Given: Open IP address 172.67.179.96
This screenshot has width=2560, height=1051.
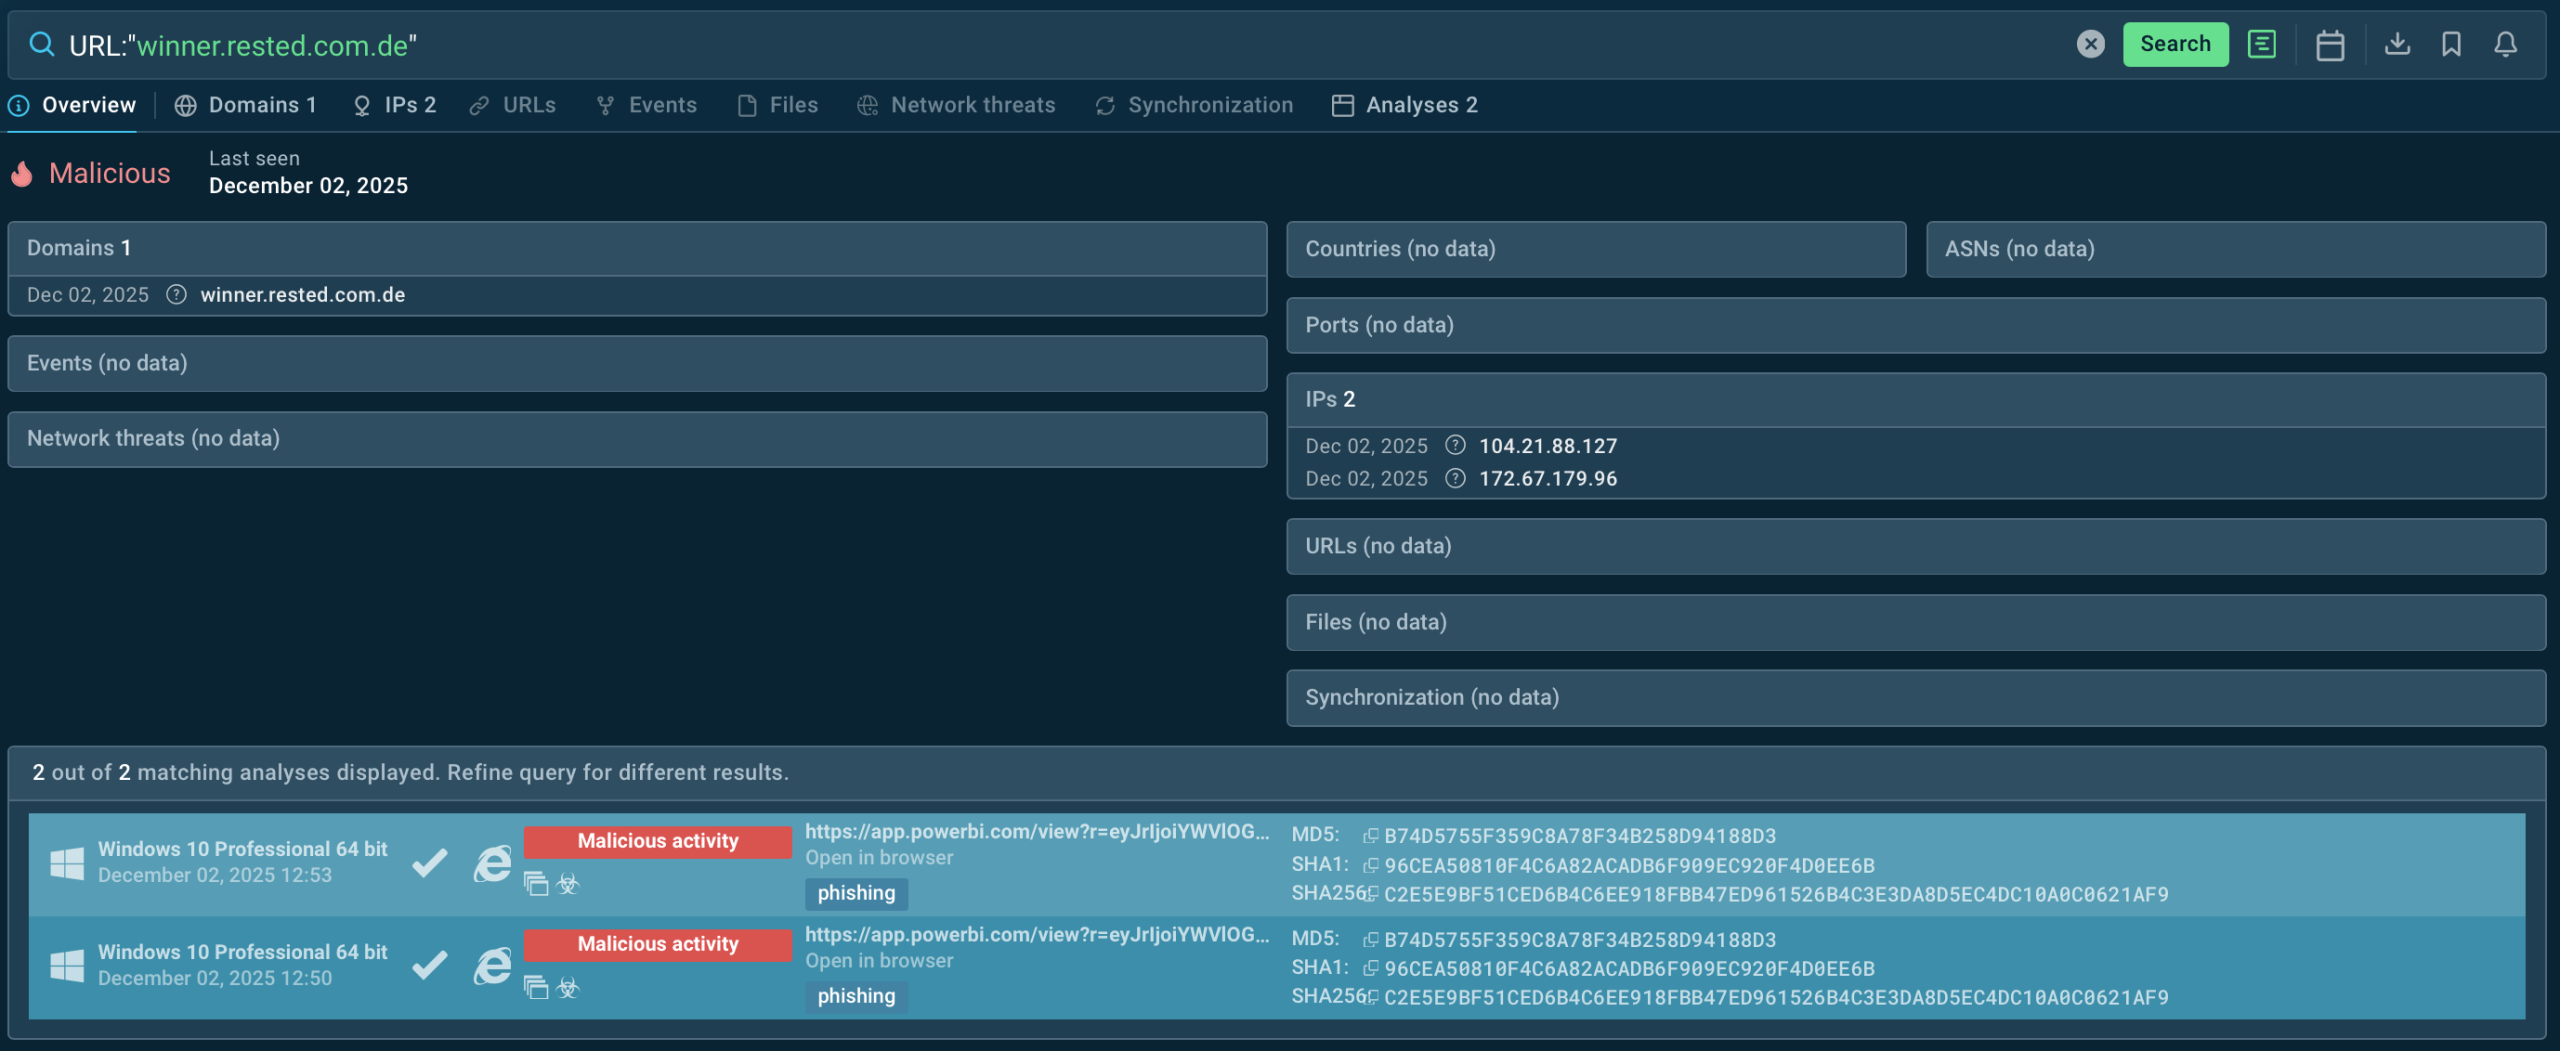Looking at the screenshot, I should [x=1547, y=479].
